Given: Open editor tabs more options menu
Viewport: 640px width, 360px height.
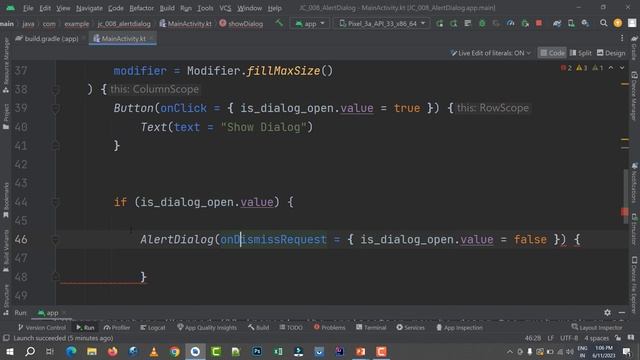Looking at the screenshot, I should pos(622,38).
